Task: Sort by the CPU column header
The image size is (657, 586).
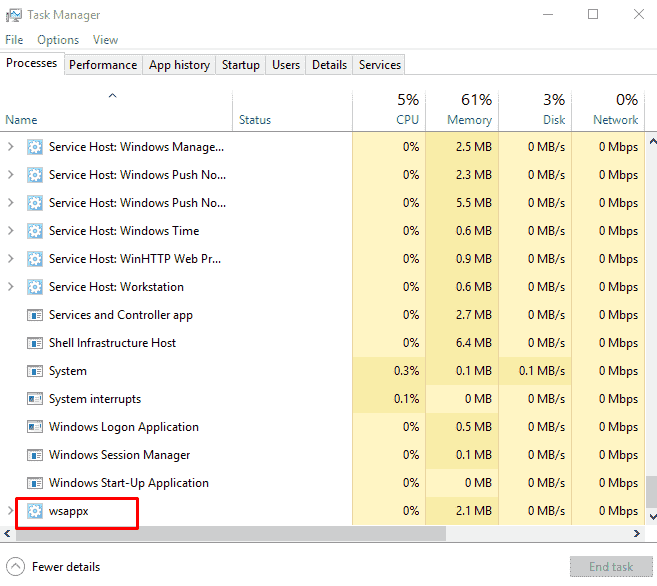Action: pos(389,110)
